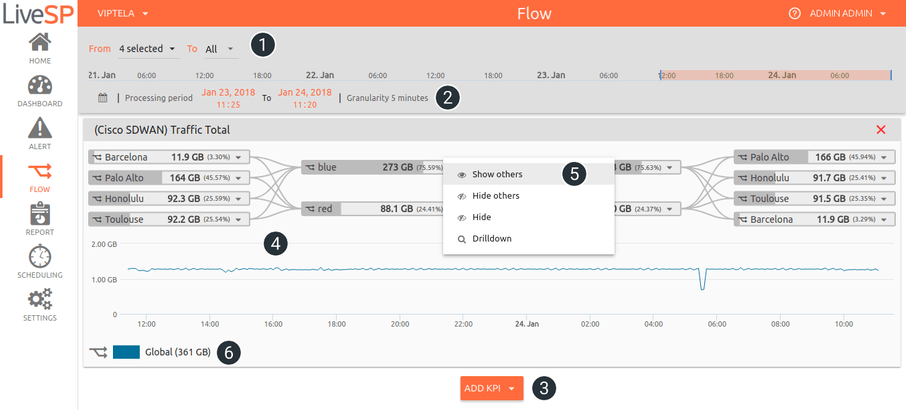Click the 22. Jan timeline marker

click(x=320, y=76)
